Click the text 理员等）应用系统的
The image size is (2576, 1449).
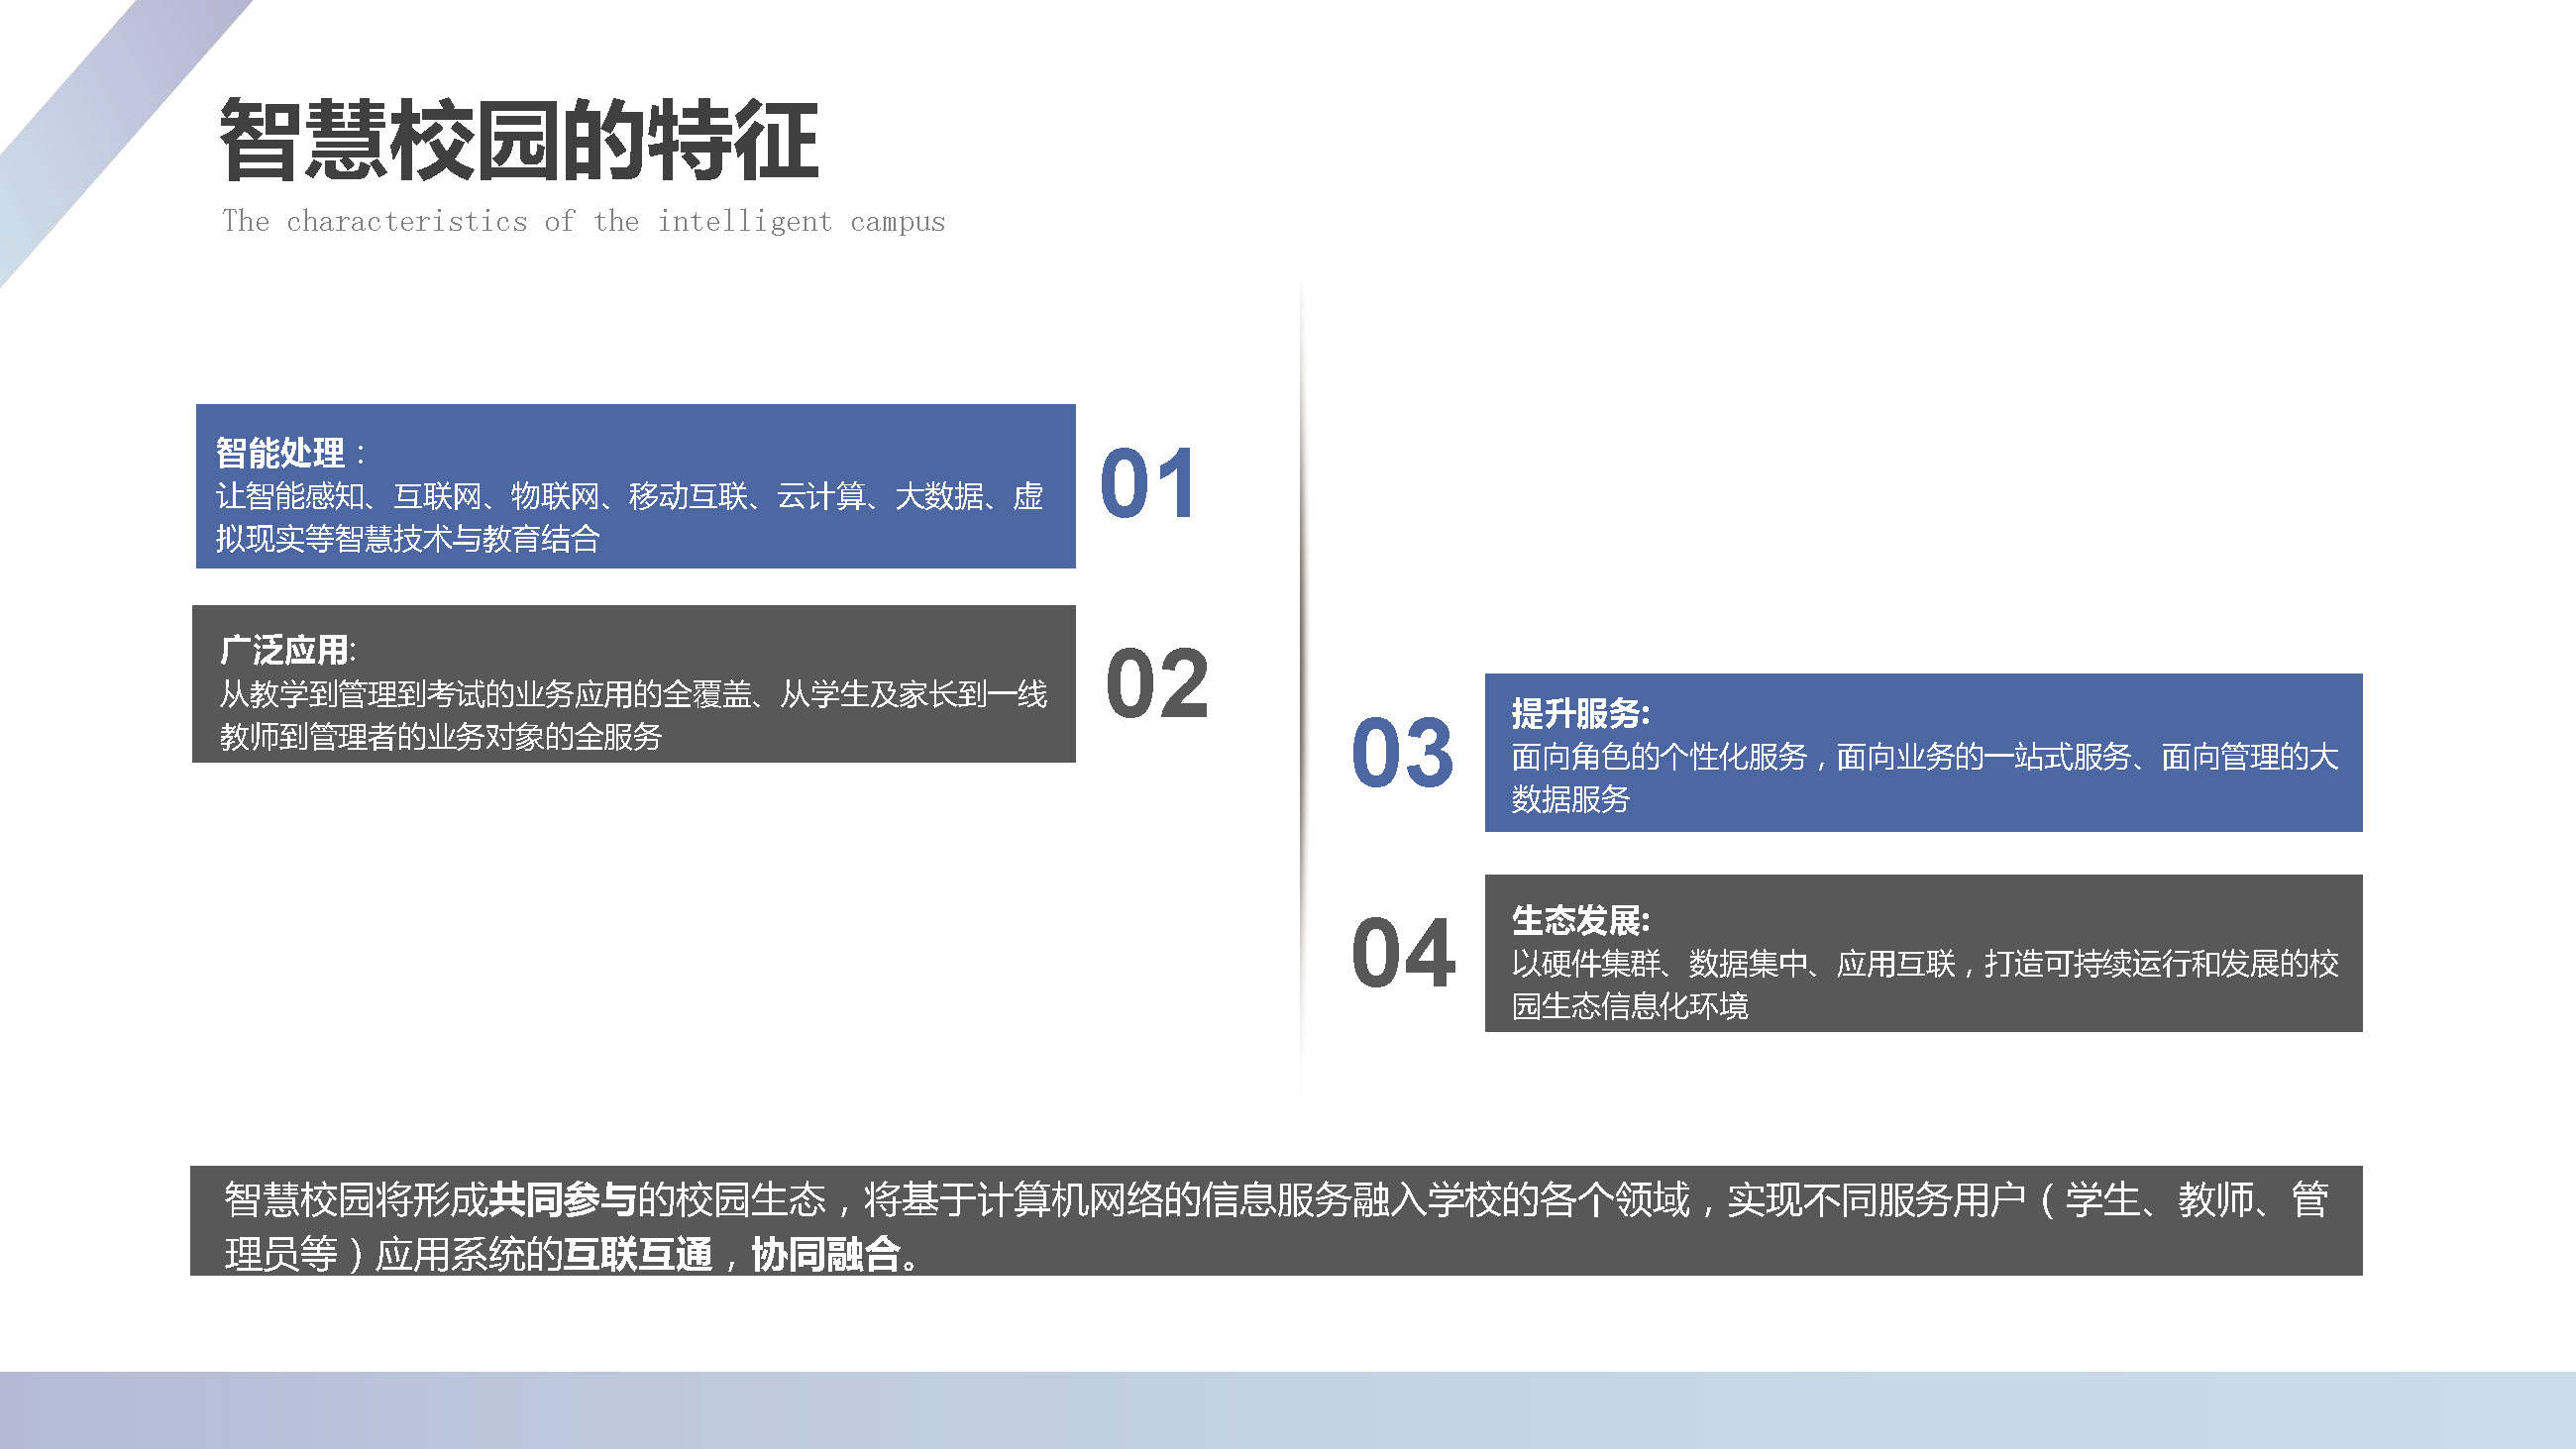[x=393, y=1254]
